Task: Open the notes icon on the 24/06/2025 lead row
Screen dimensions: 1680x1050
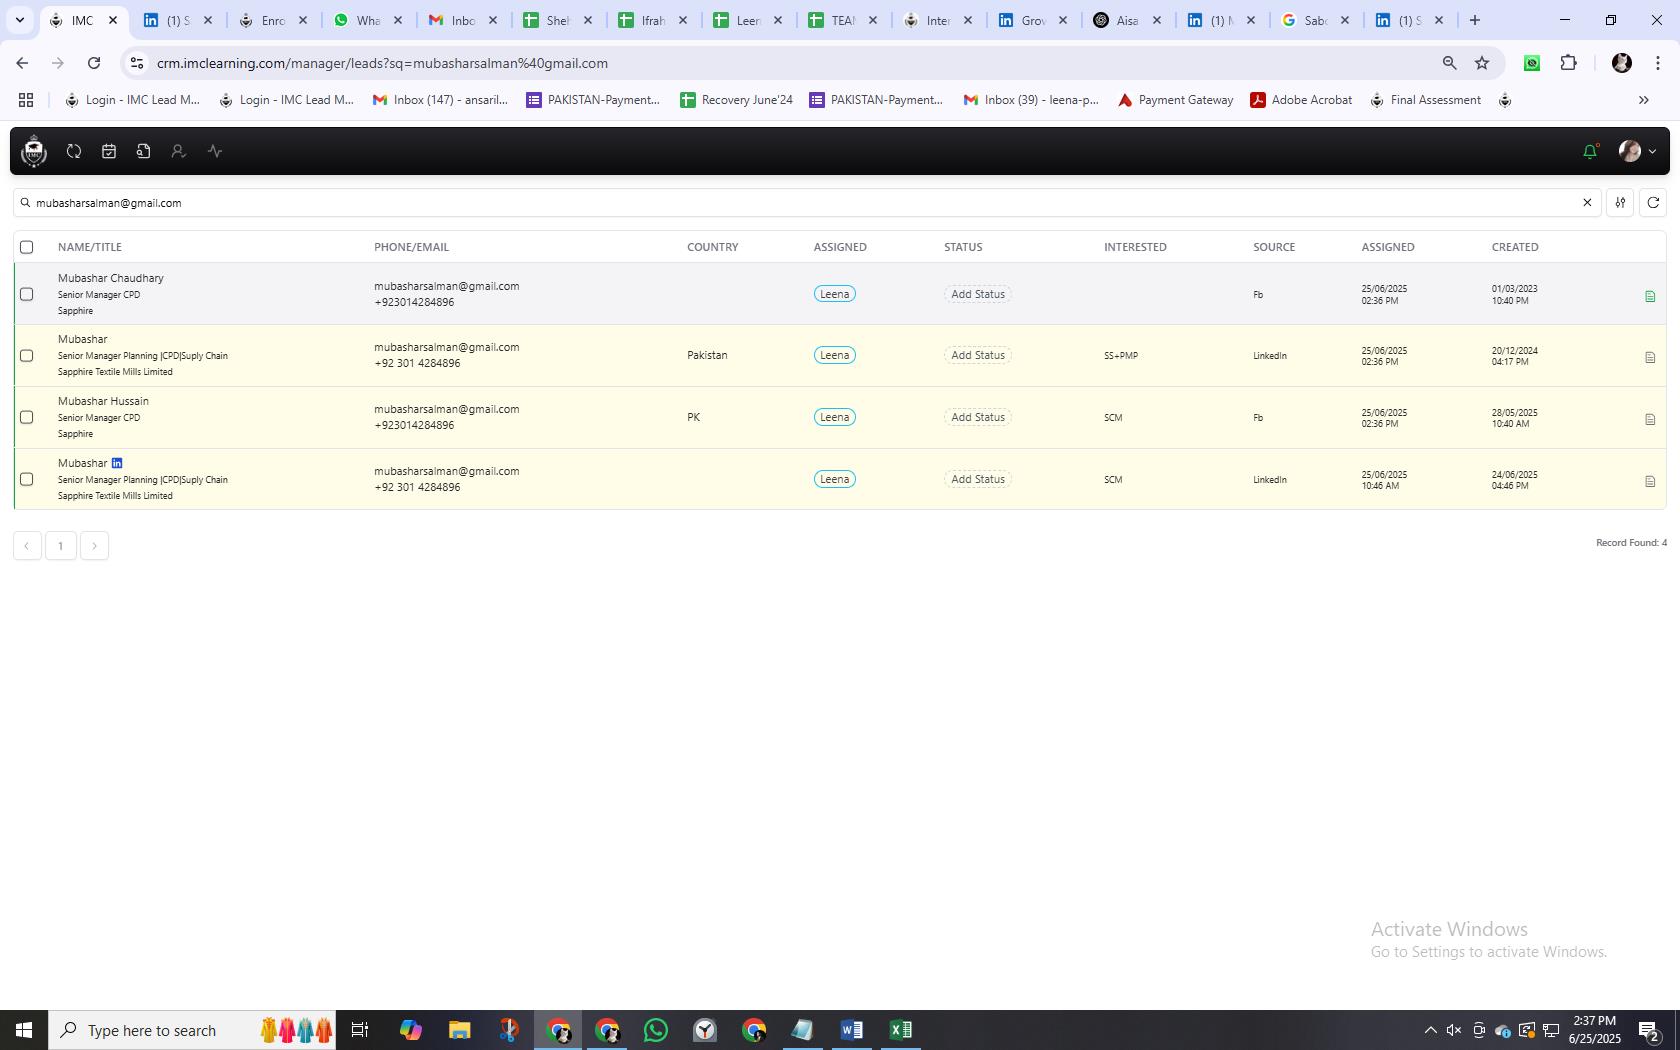Action: [1650, 481]
